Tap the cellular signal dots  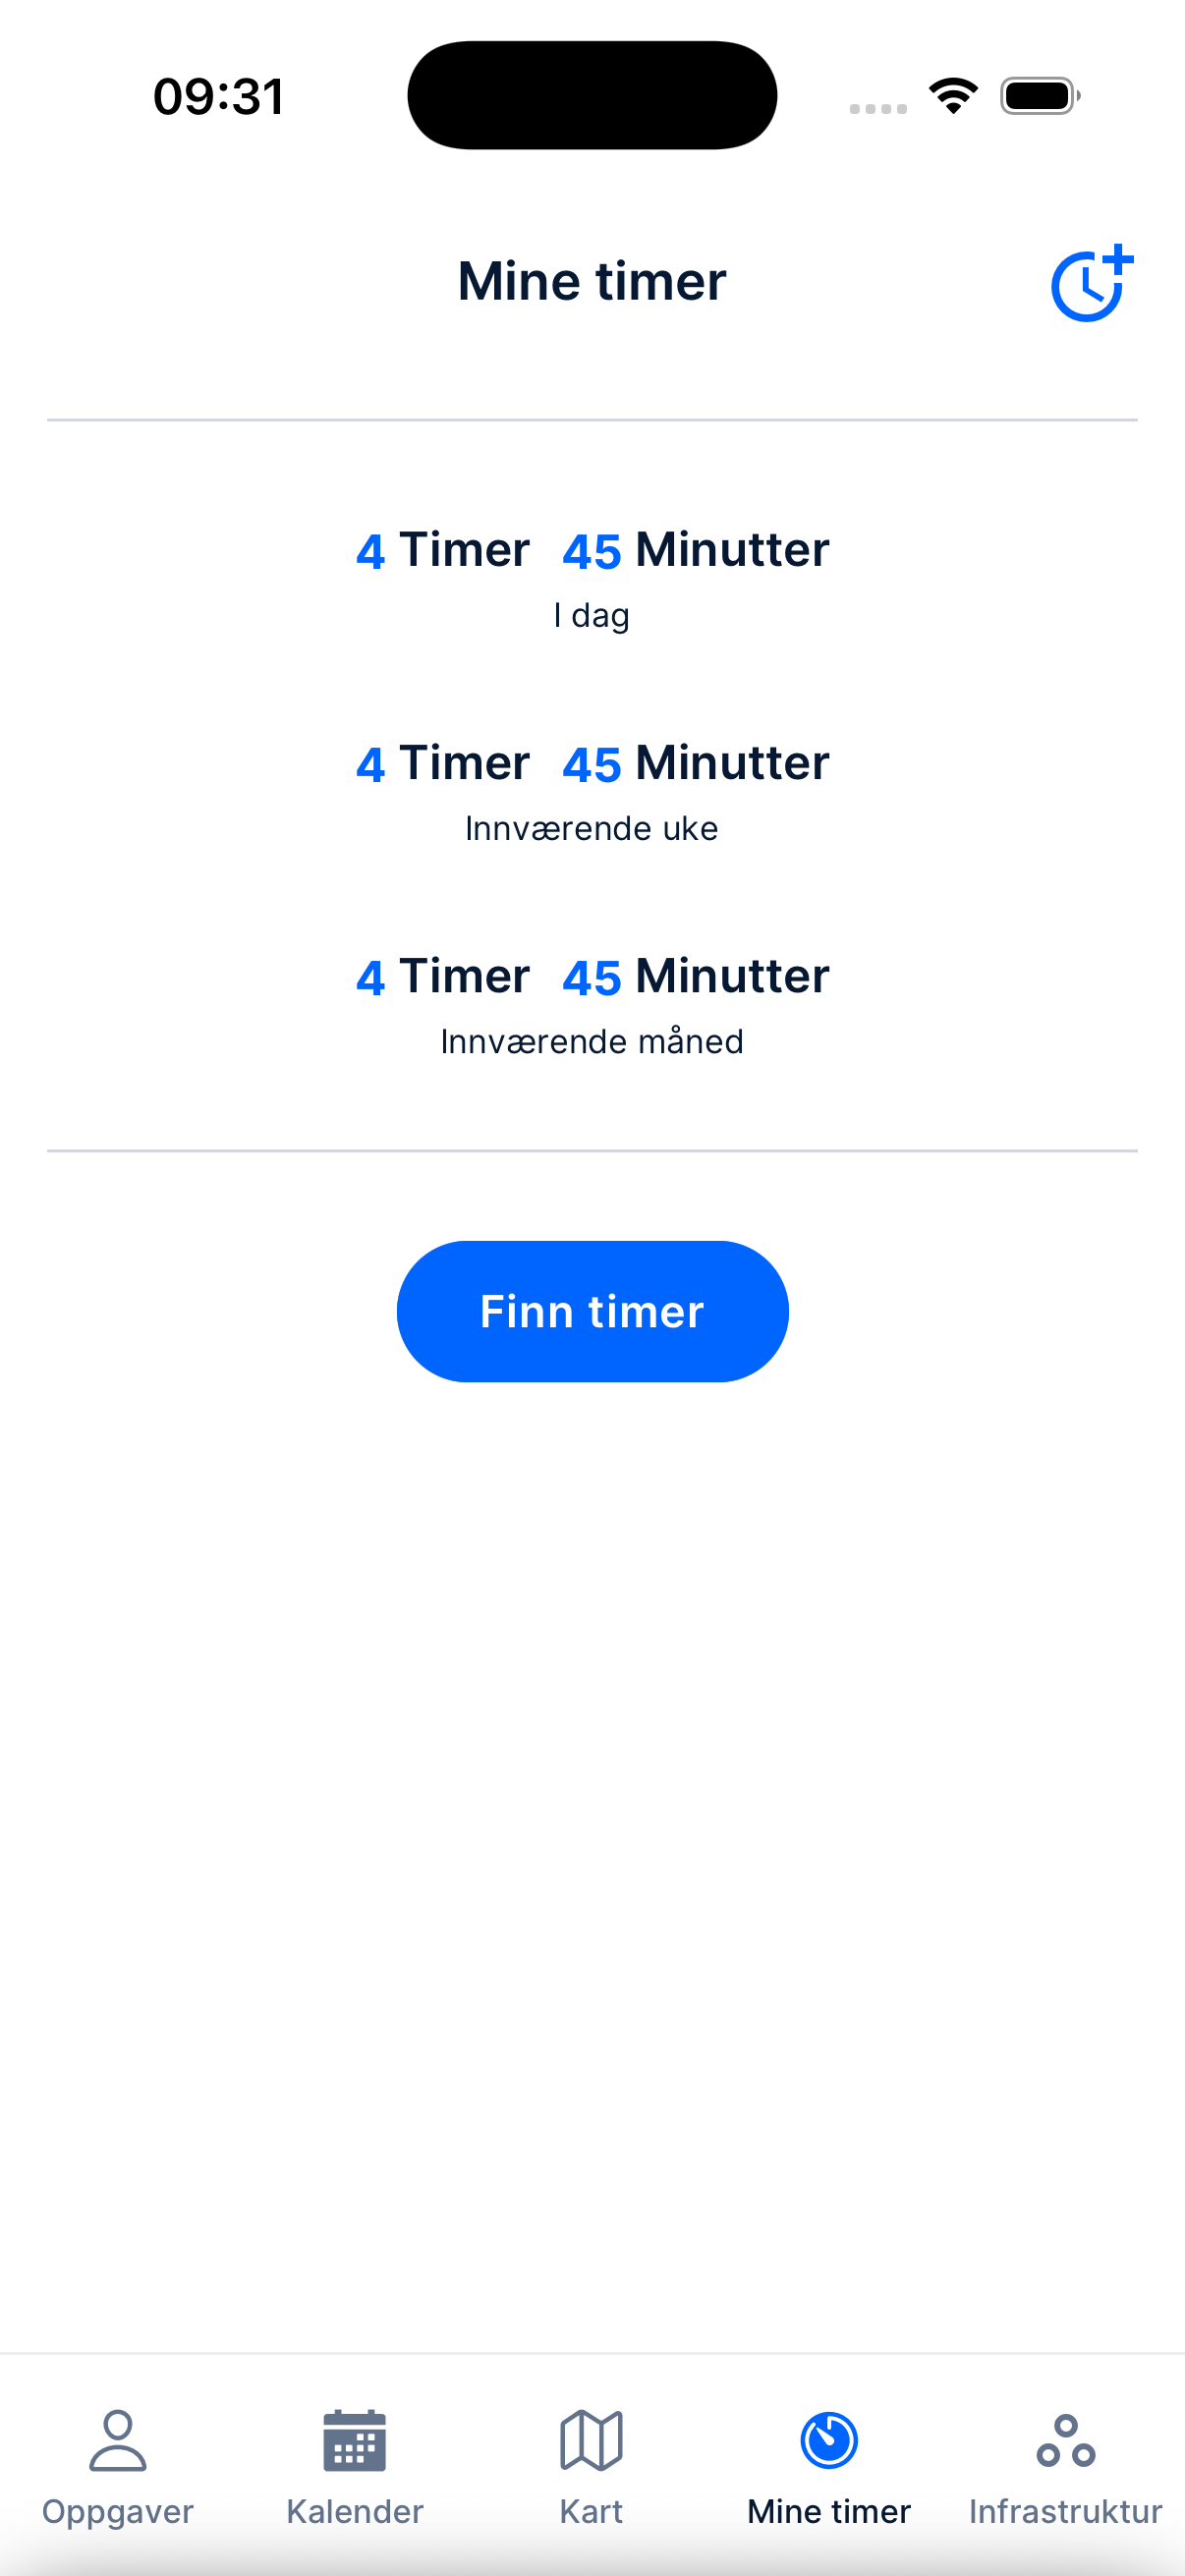click(x=878, y=108)
